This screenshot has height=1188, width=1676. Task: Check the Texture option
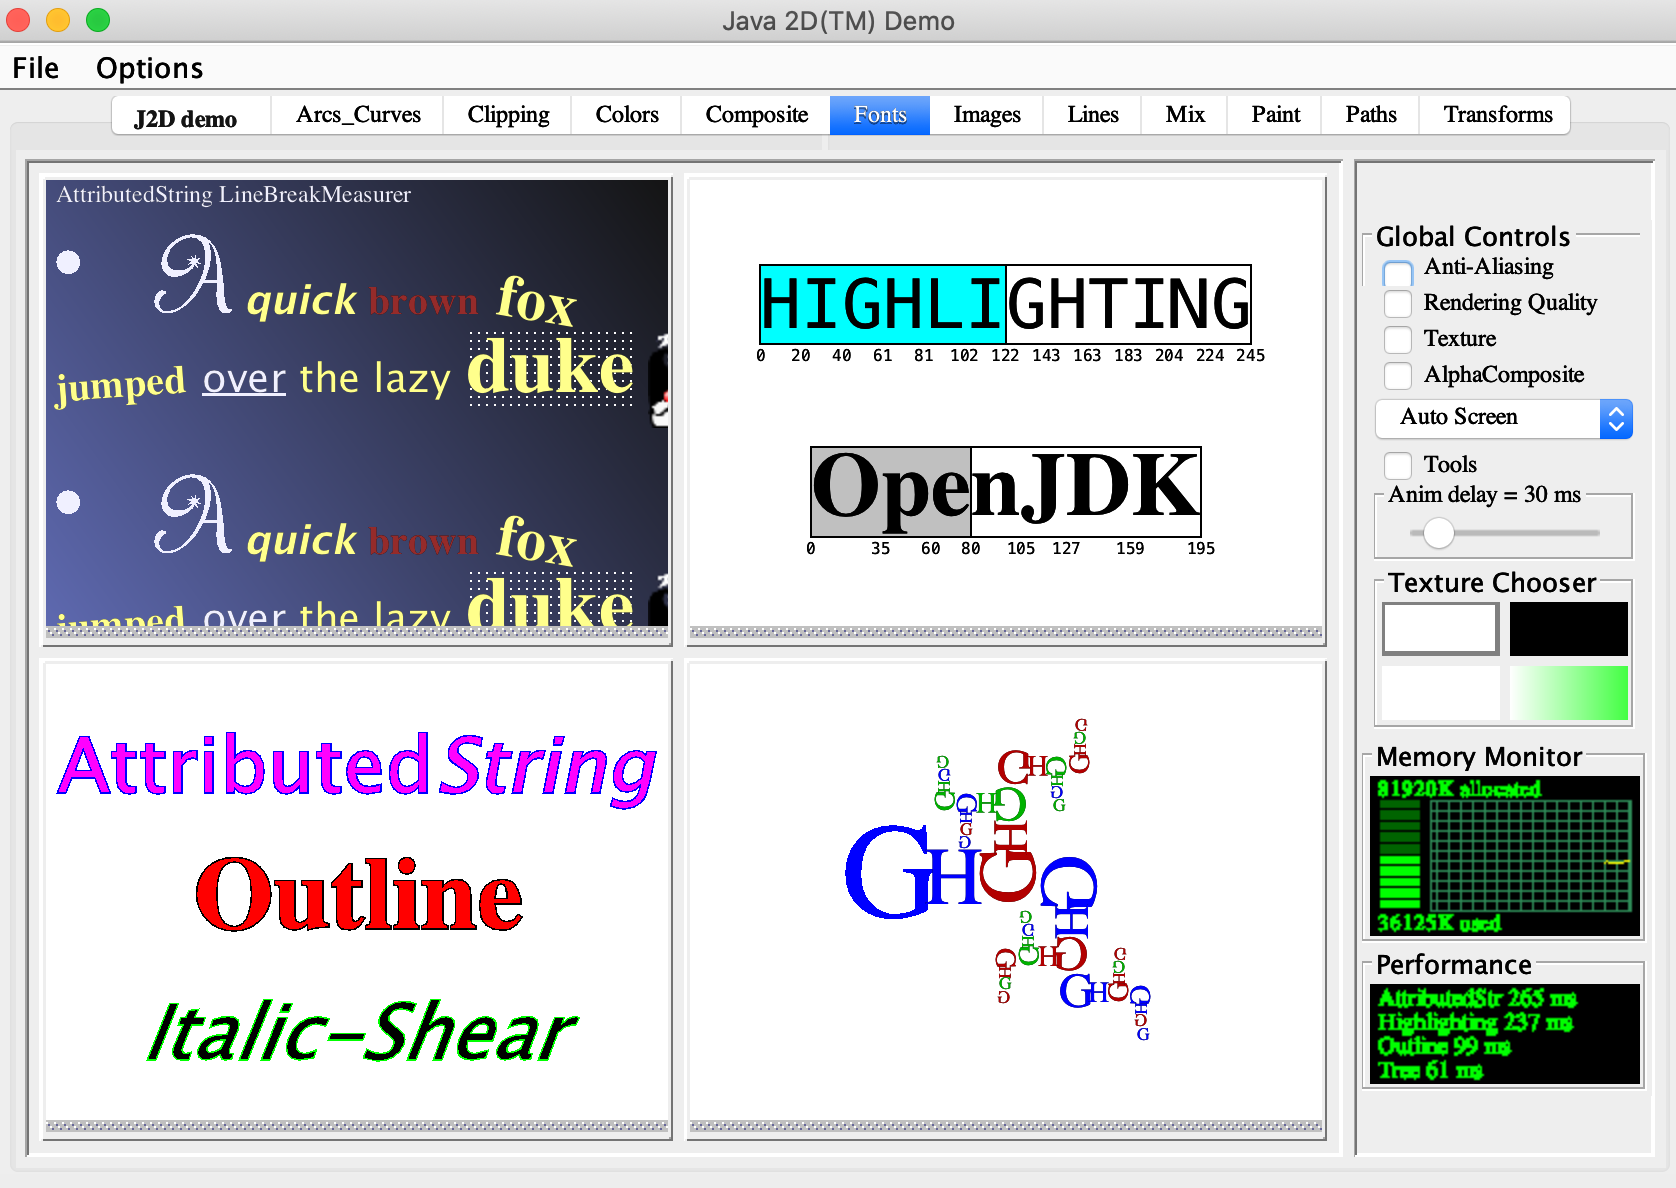[1397, 339]
